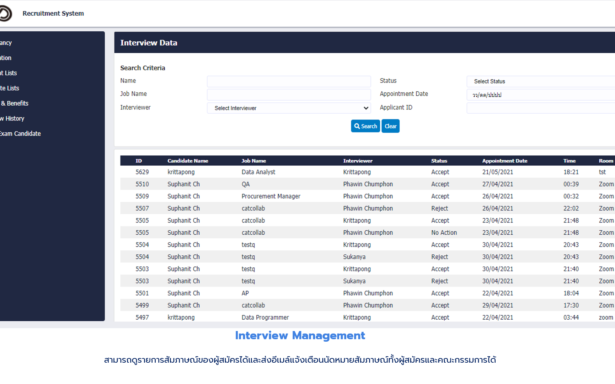
Task: Click the AP job name cell
Action: click(x=245, y=293)
